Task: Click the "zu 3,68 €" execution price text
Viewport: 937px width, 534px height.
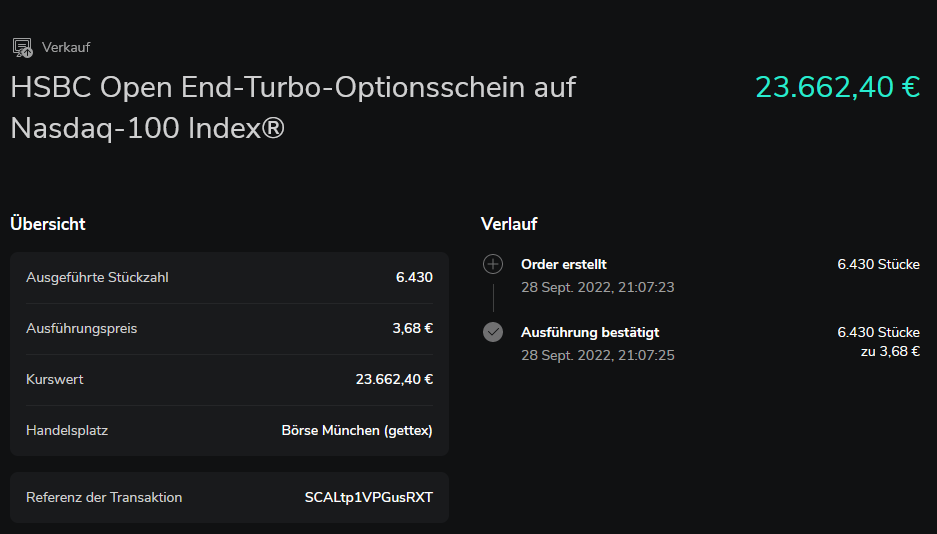Action: click(x=890, y=351)
